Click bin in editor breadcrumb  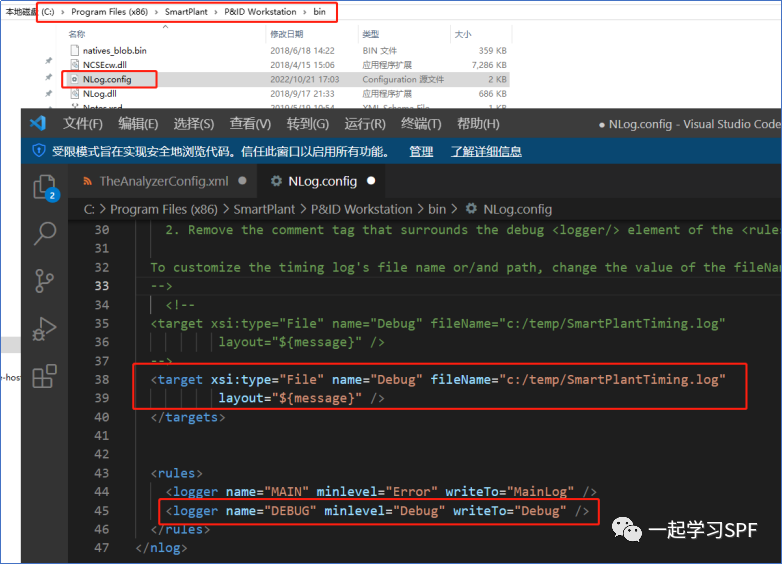tap(437, 209)
